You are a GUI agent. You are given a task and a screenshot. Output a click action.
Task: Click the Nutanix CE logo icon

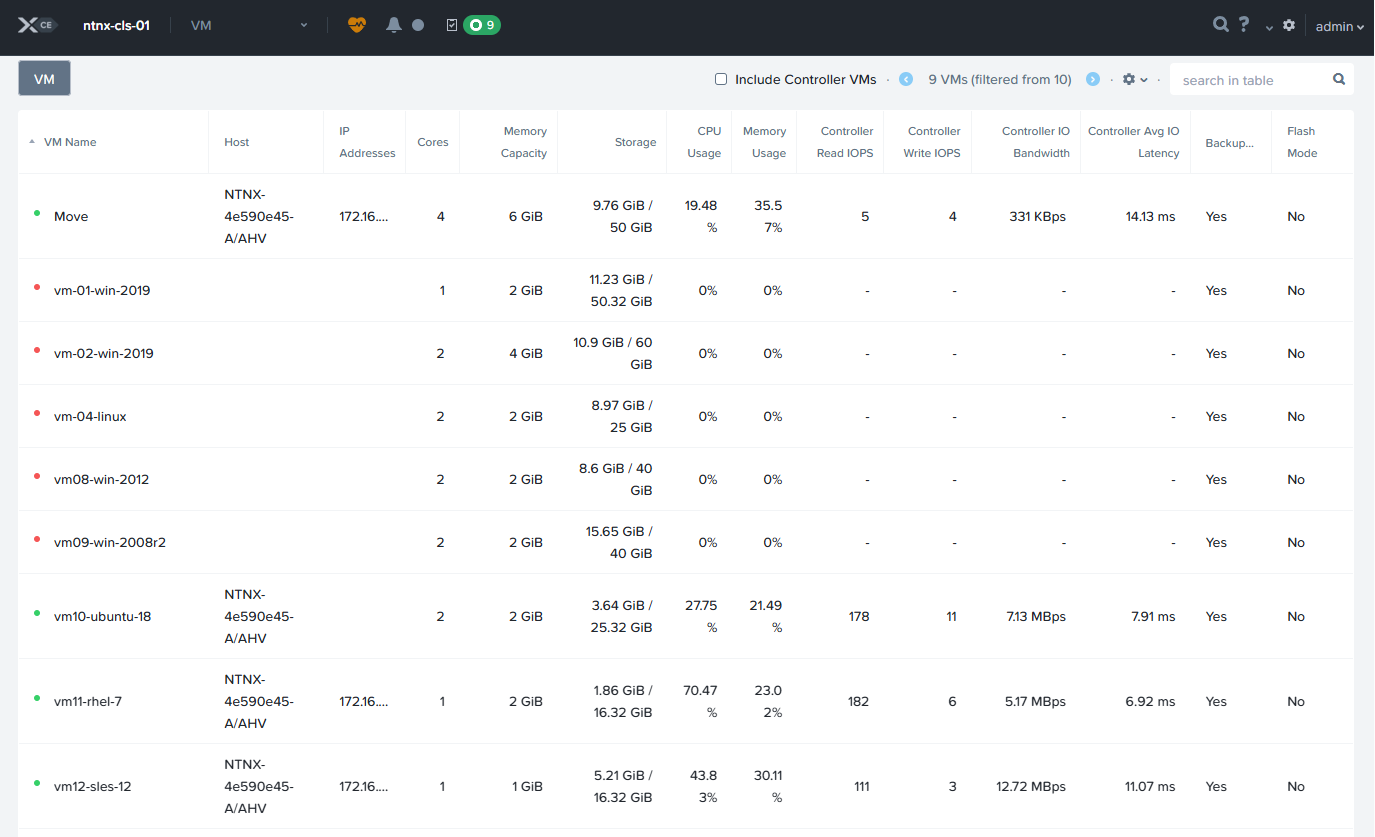[x=34, y=25]
